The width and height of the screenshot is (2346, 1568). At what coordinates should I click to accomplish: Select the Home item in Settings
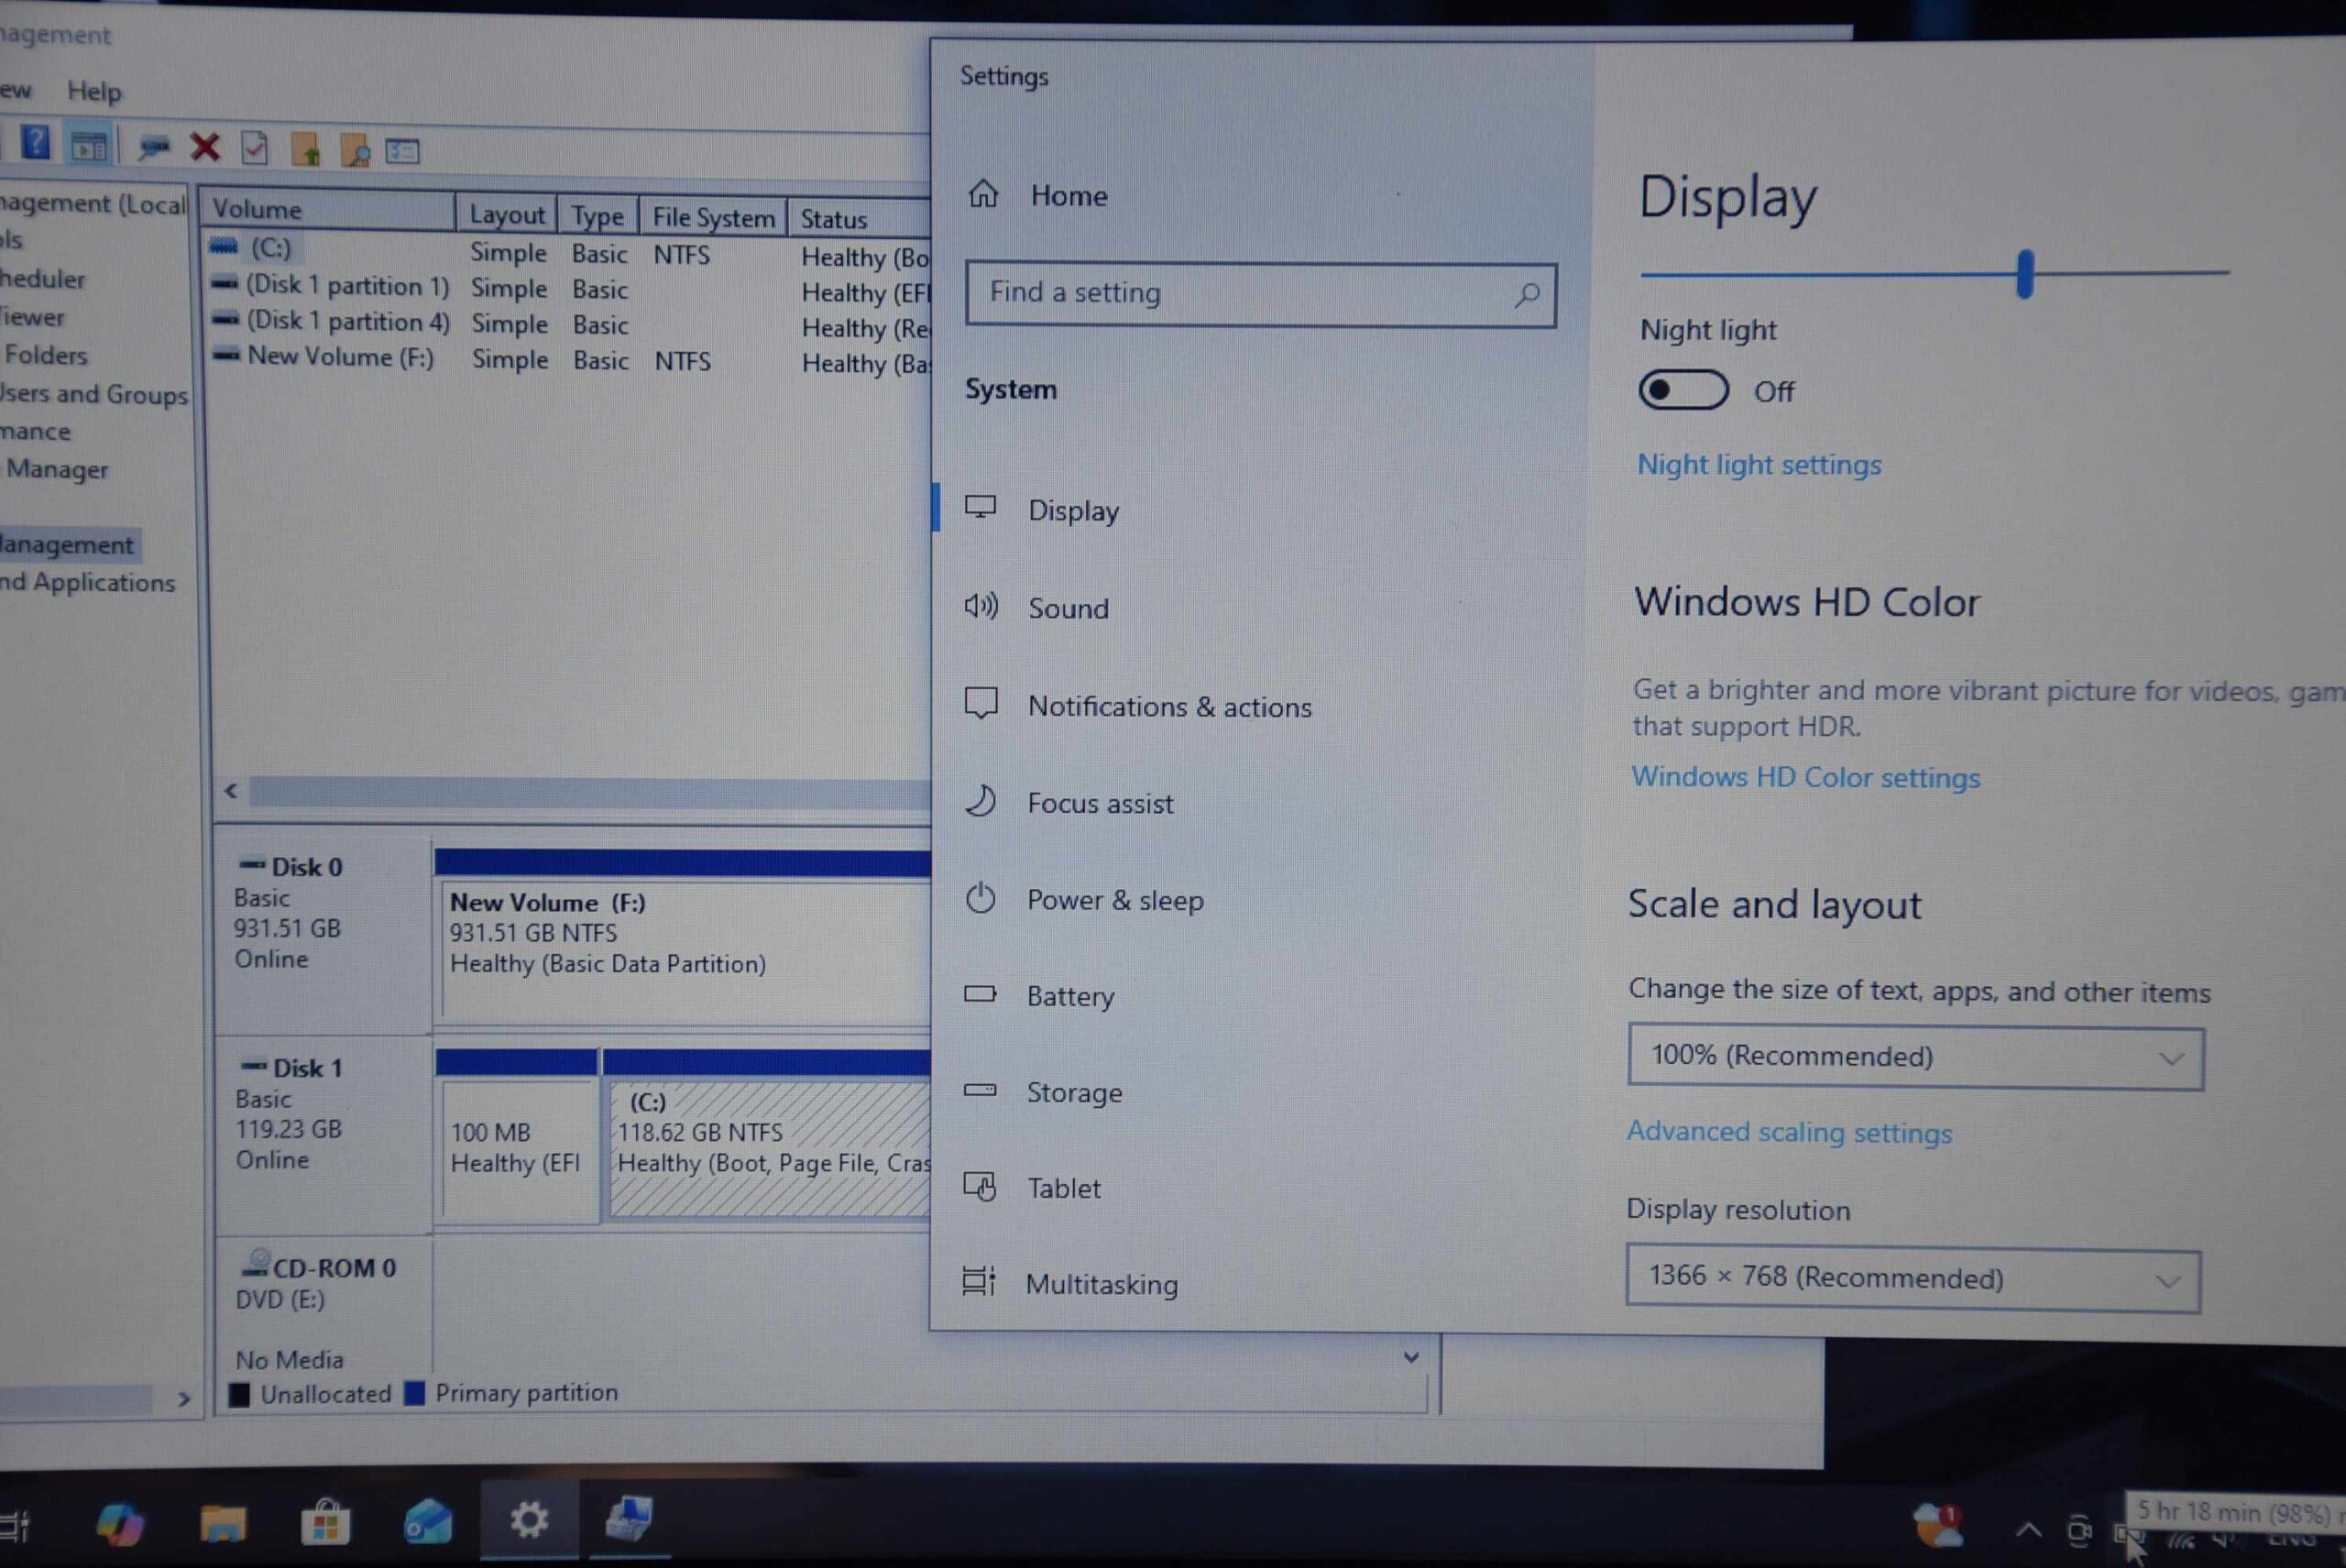[x=1068, y=196]
